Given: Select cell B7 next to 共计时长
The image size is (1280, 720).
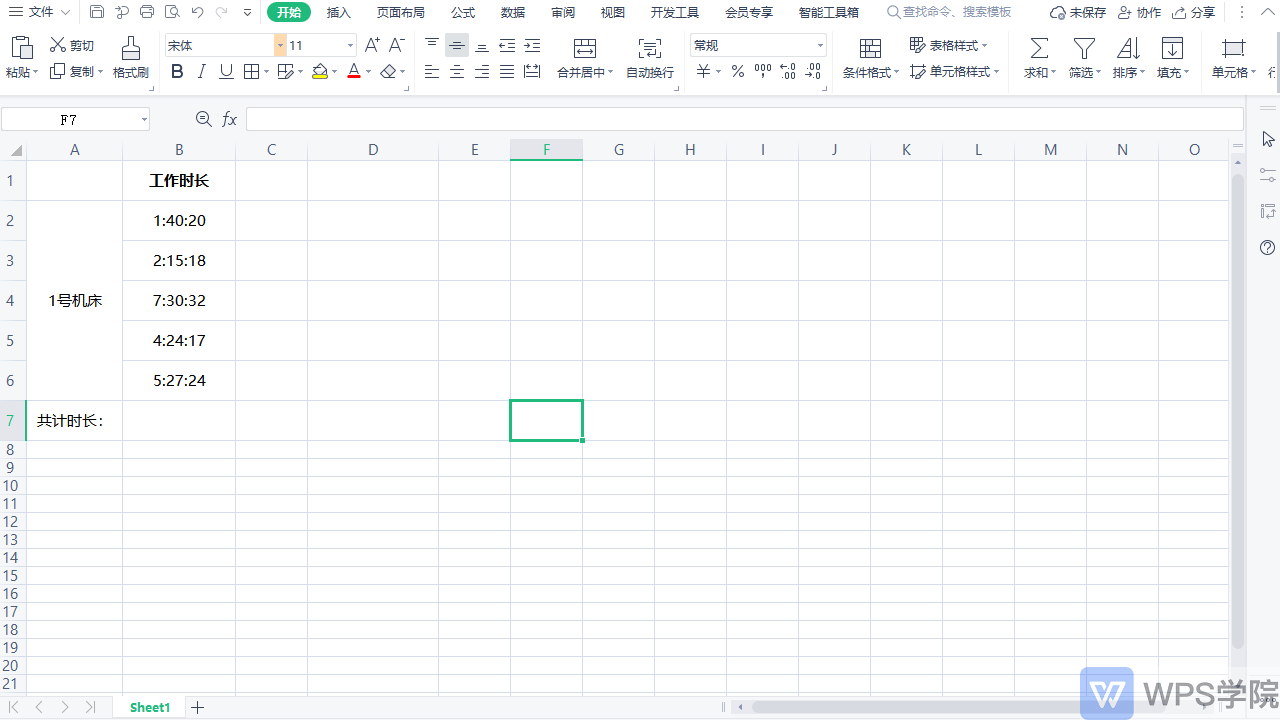Looking at the screenshot, I should [179, 420].
